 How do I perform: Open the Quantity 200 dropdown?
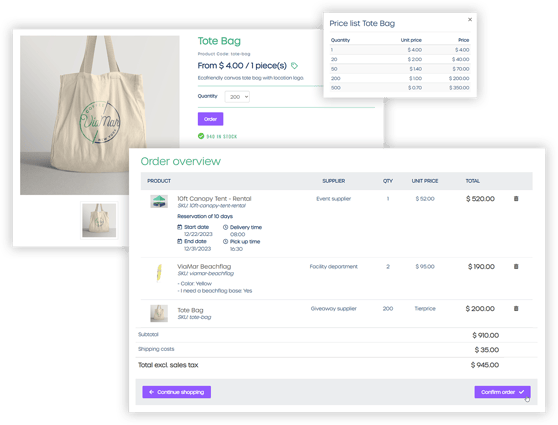[x=237, y=97]
